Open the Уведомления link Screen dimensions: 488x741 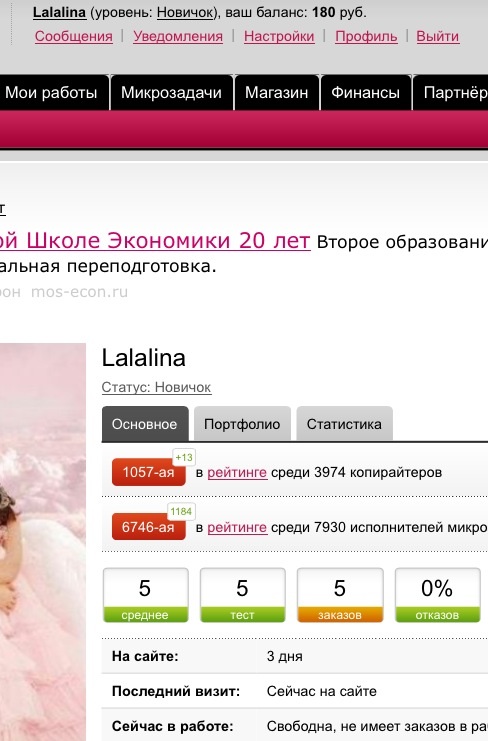[x=178, y=36]
